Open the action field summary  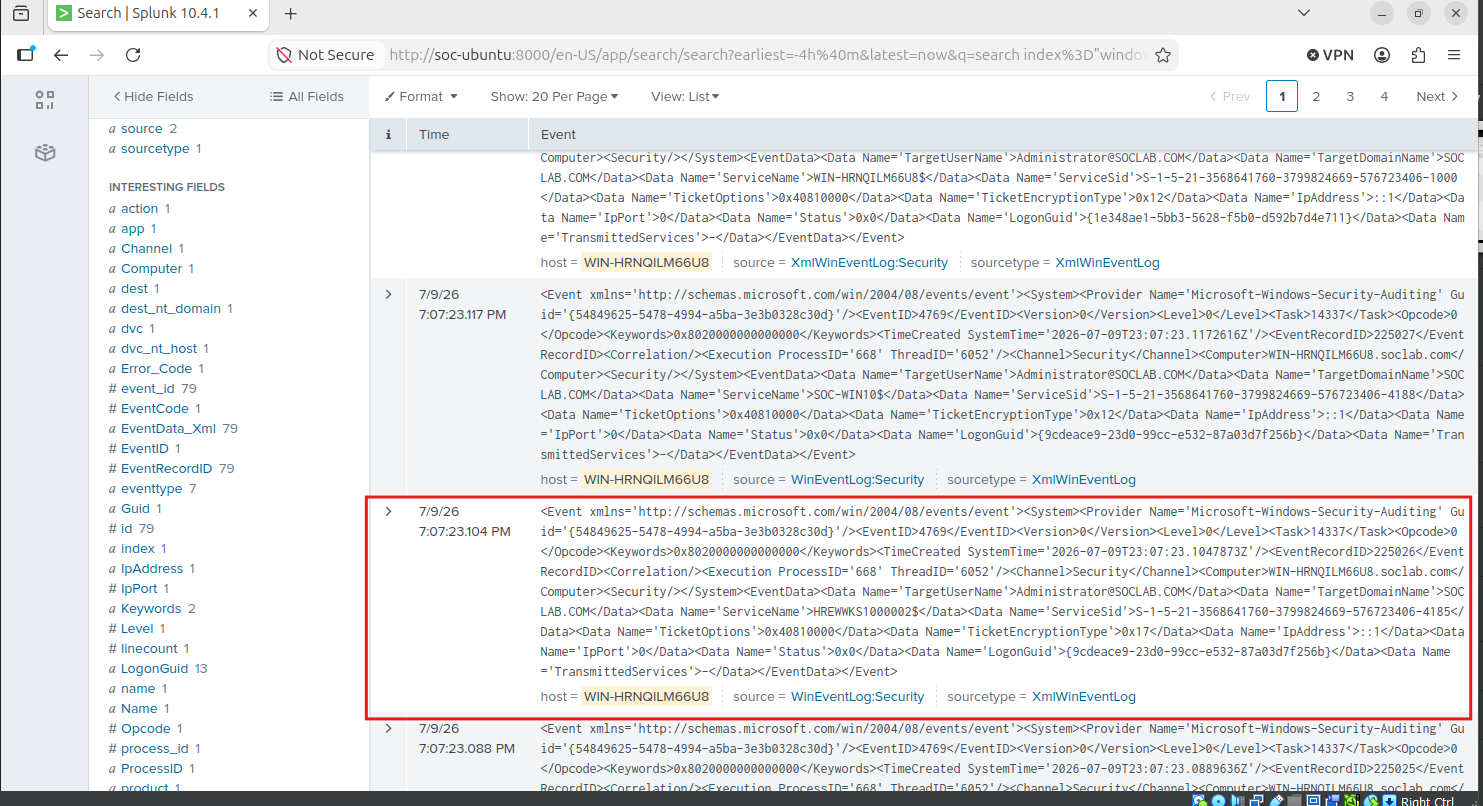pyautogui.click(x=139, y=209)
